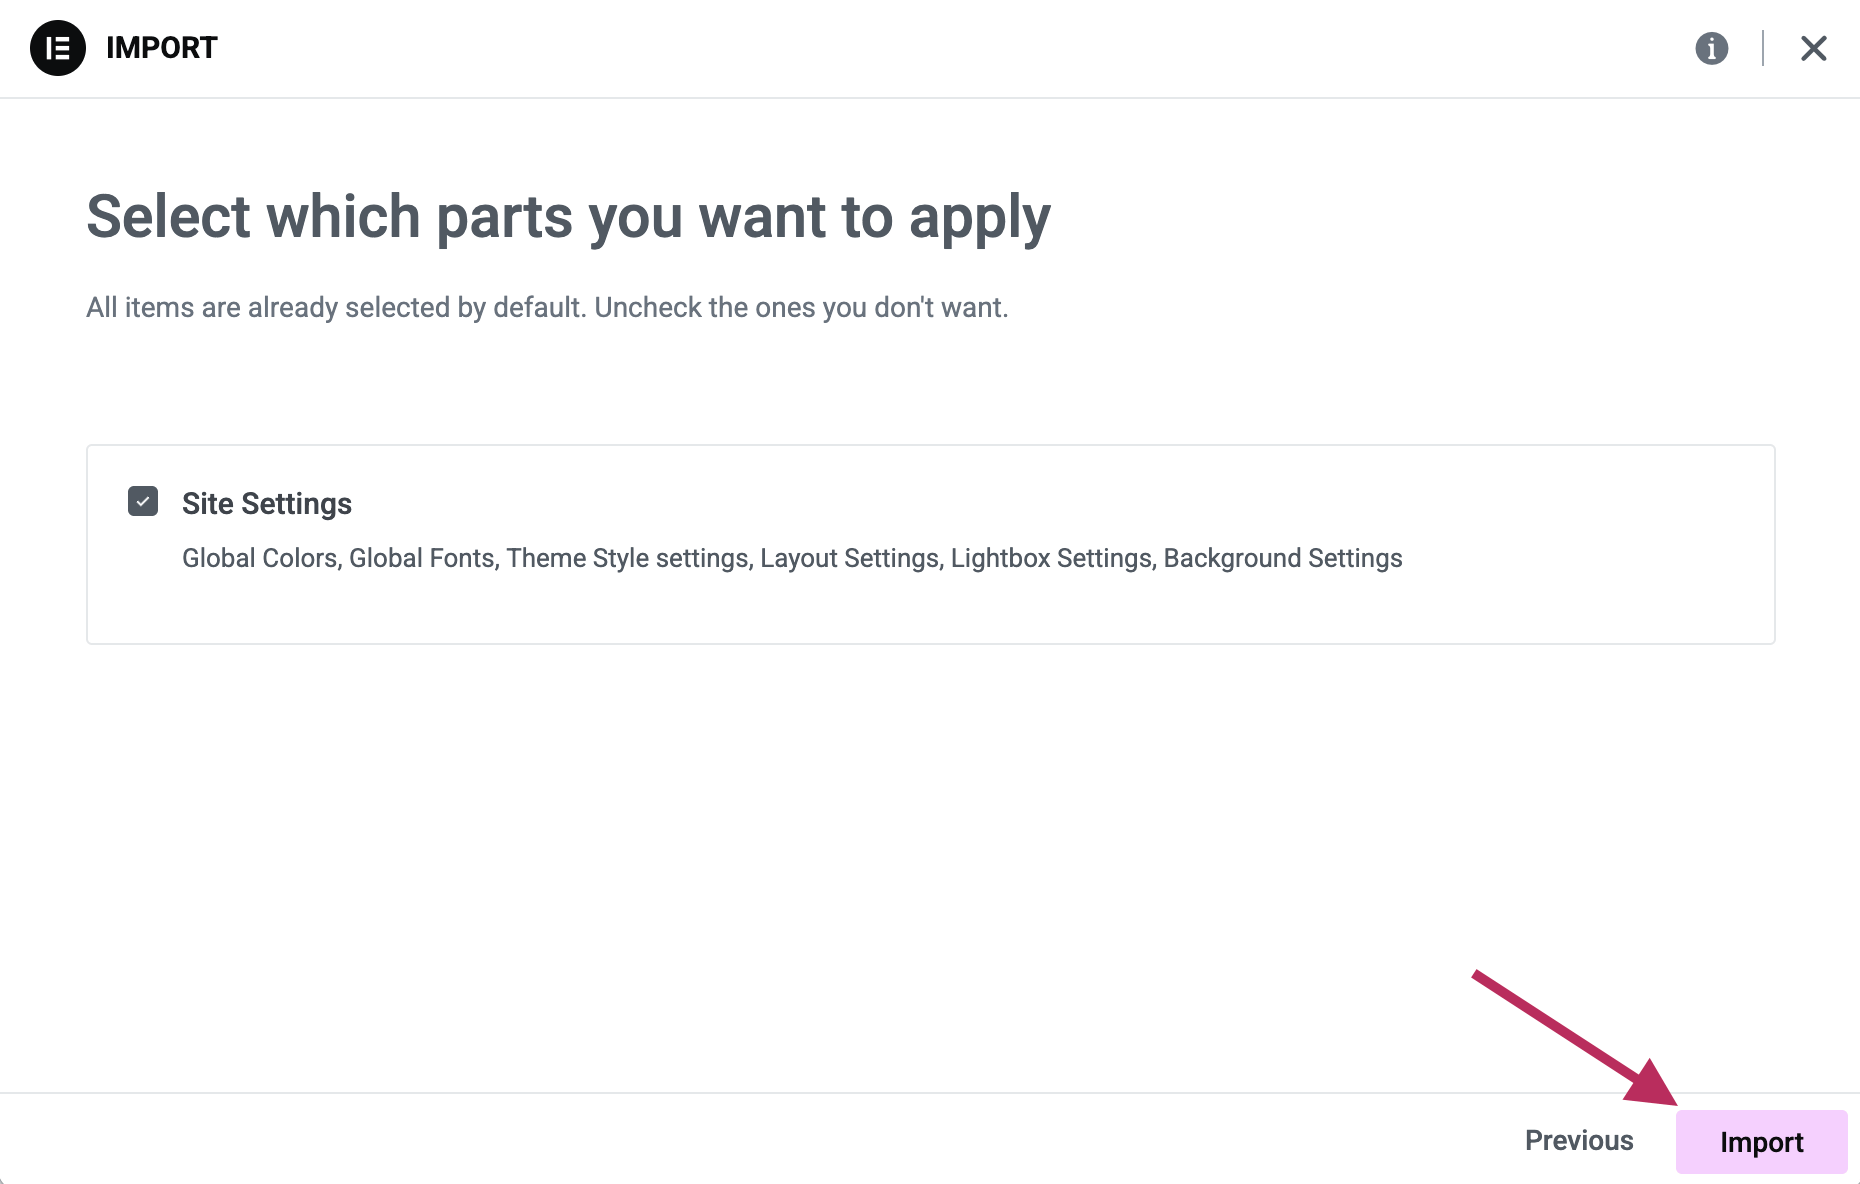Uncheck the Site Settings checkbox
The height and width of the screenshot is (1184, 1860).
coord(143,501)
